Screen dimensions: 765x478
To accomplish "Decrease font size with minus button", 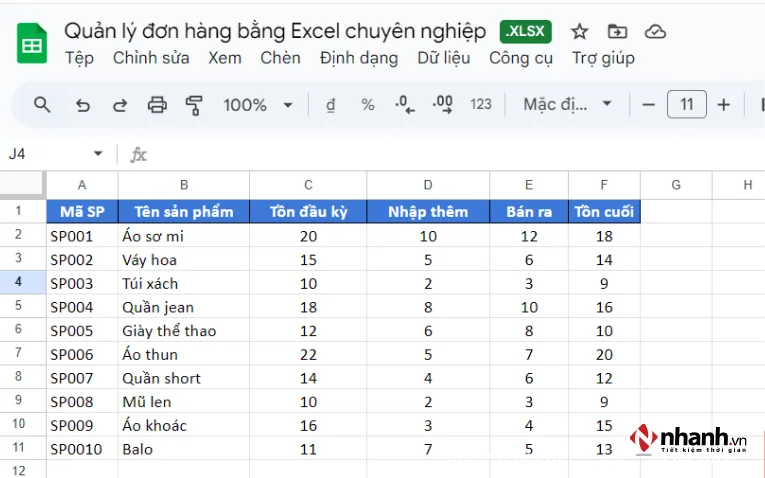I will point(649,105).
